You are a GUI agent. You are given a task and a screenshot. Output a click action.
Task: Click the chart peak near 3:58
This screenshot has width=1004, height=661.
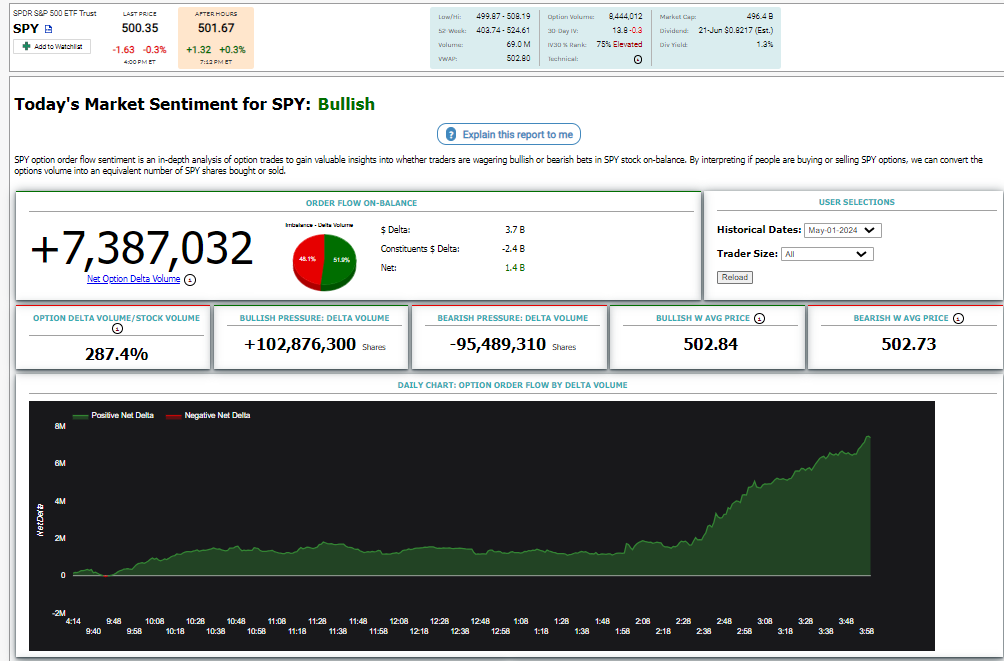click(x=868, y=437)
